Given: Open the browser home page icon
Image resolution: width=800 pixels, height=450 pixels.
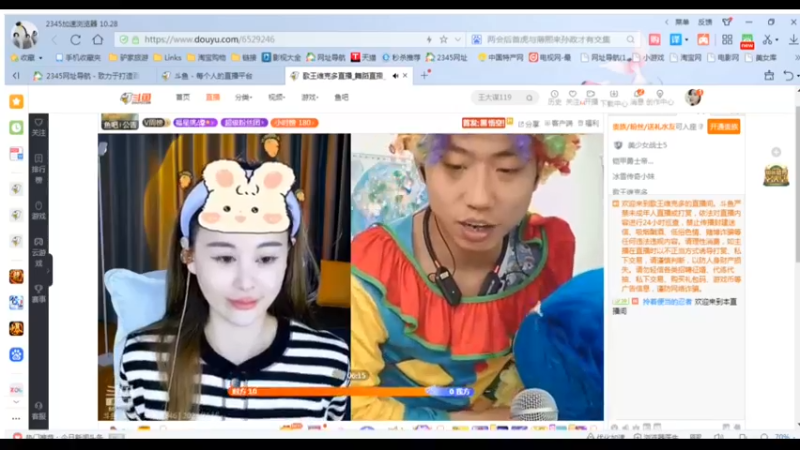Looking at the screenshot, I should (x=97, y=39).
